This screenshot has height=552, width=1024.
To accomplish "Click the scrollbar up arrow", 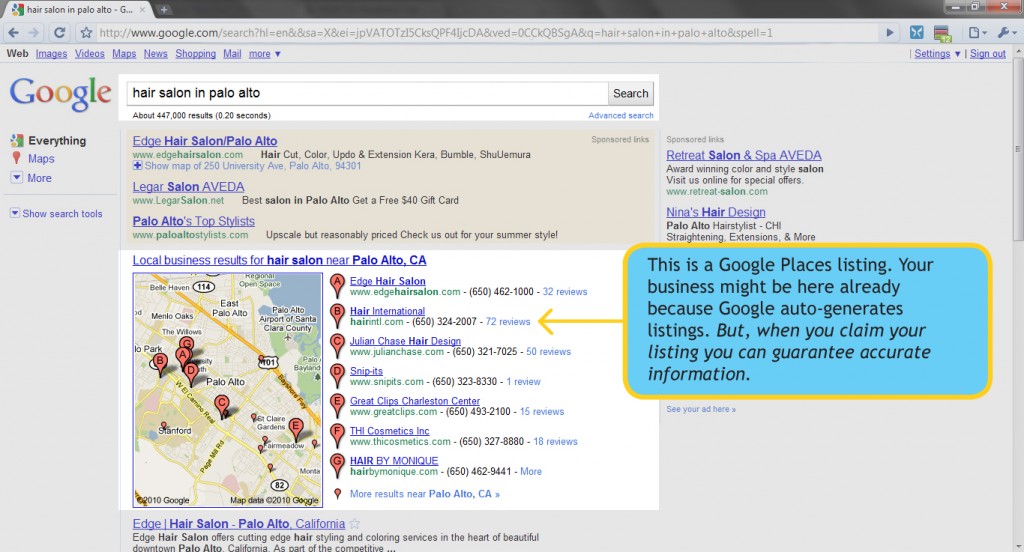I will pyautogui.click(x=1018, y=51).
